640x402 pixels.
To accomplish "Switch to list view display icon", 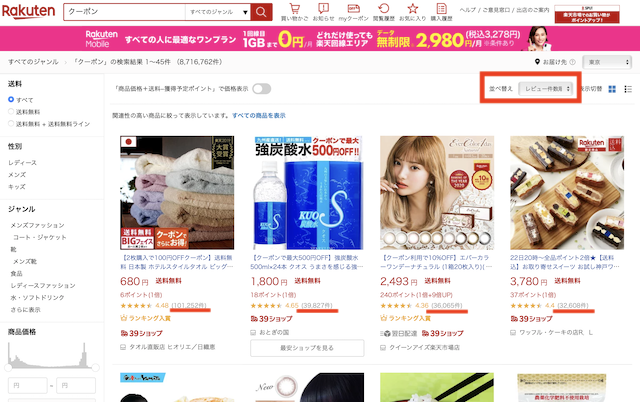I will pos(628,89).
